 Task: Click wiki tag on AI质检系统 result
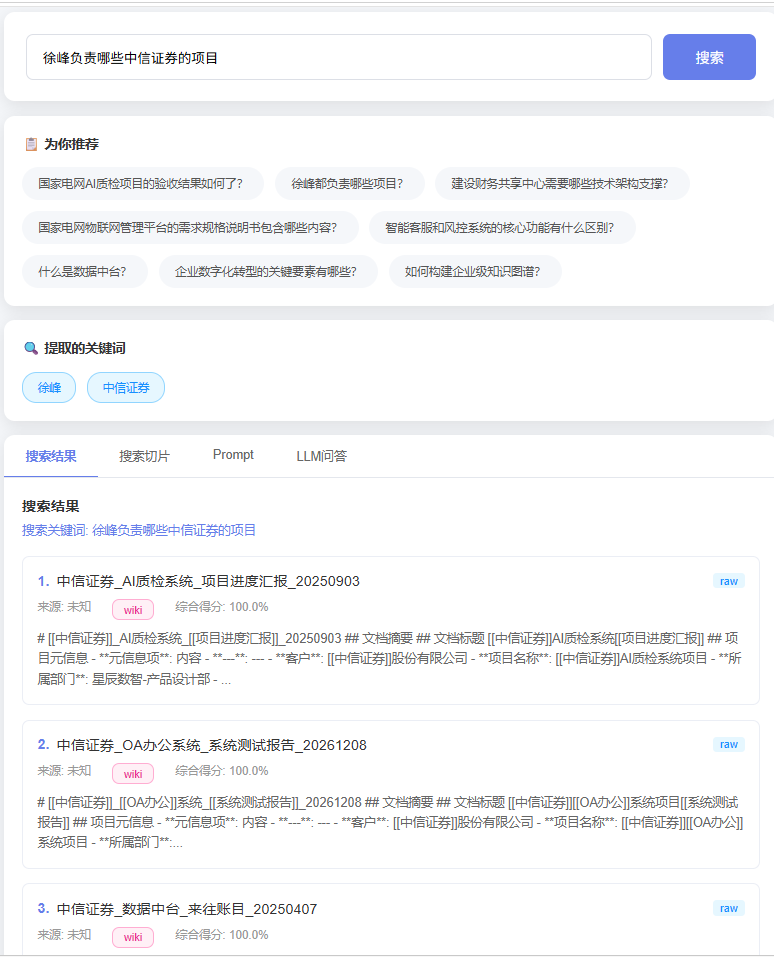(133, 610)
